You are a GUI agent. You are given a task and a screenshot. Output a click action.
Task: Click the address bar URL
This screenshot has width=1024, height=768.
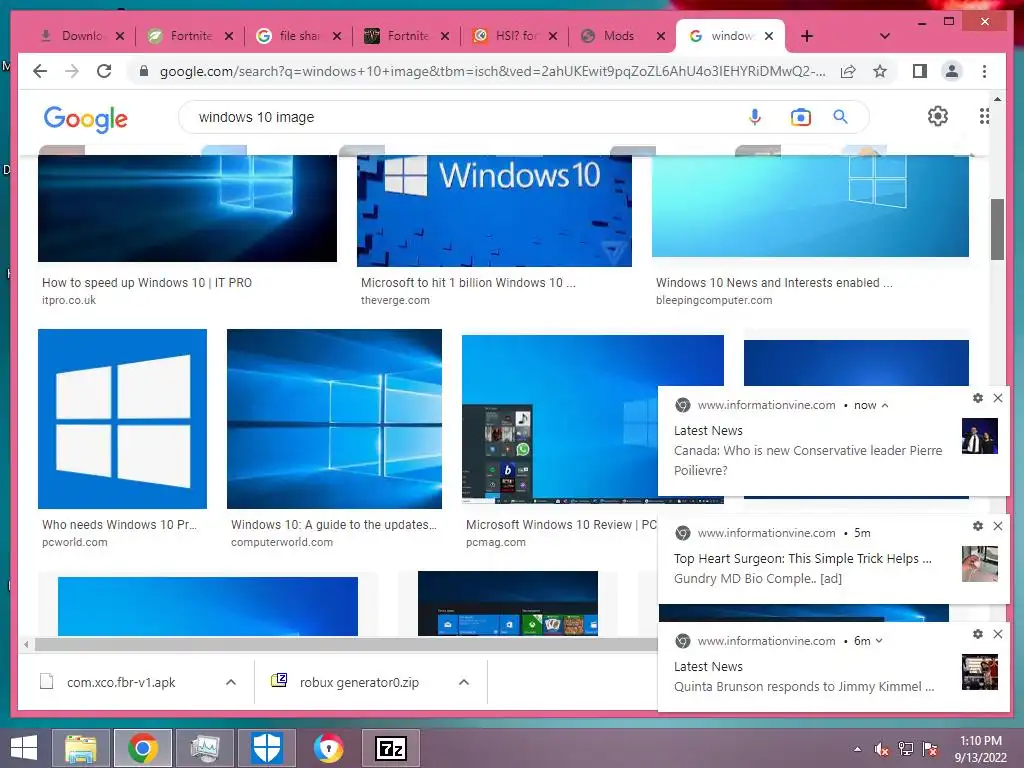click(x=492, y=71)
